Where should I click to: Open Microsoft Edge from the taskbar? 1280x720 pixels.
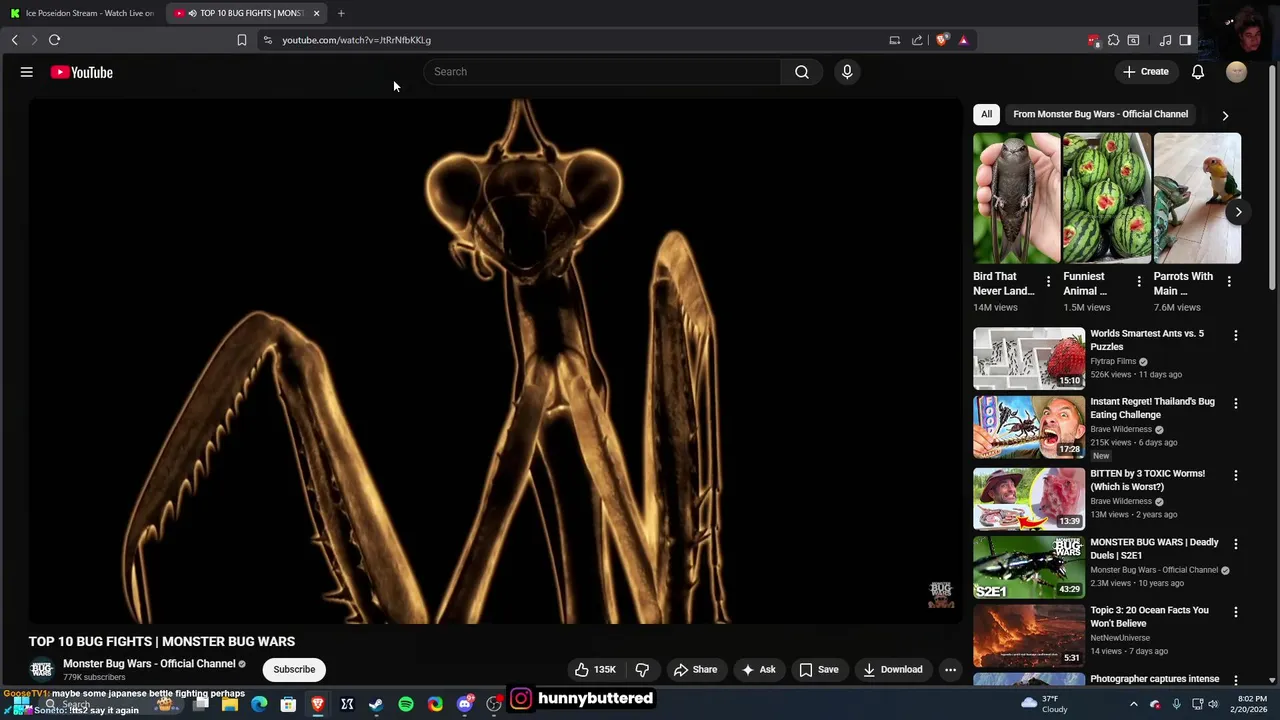pyautogui.click(x=259, y=705)
